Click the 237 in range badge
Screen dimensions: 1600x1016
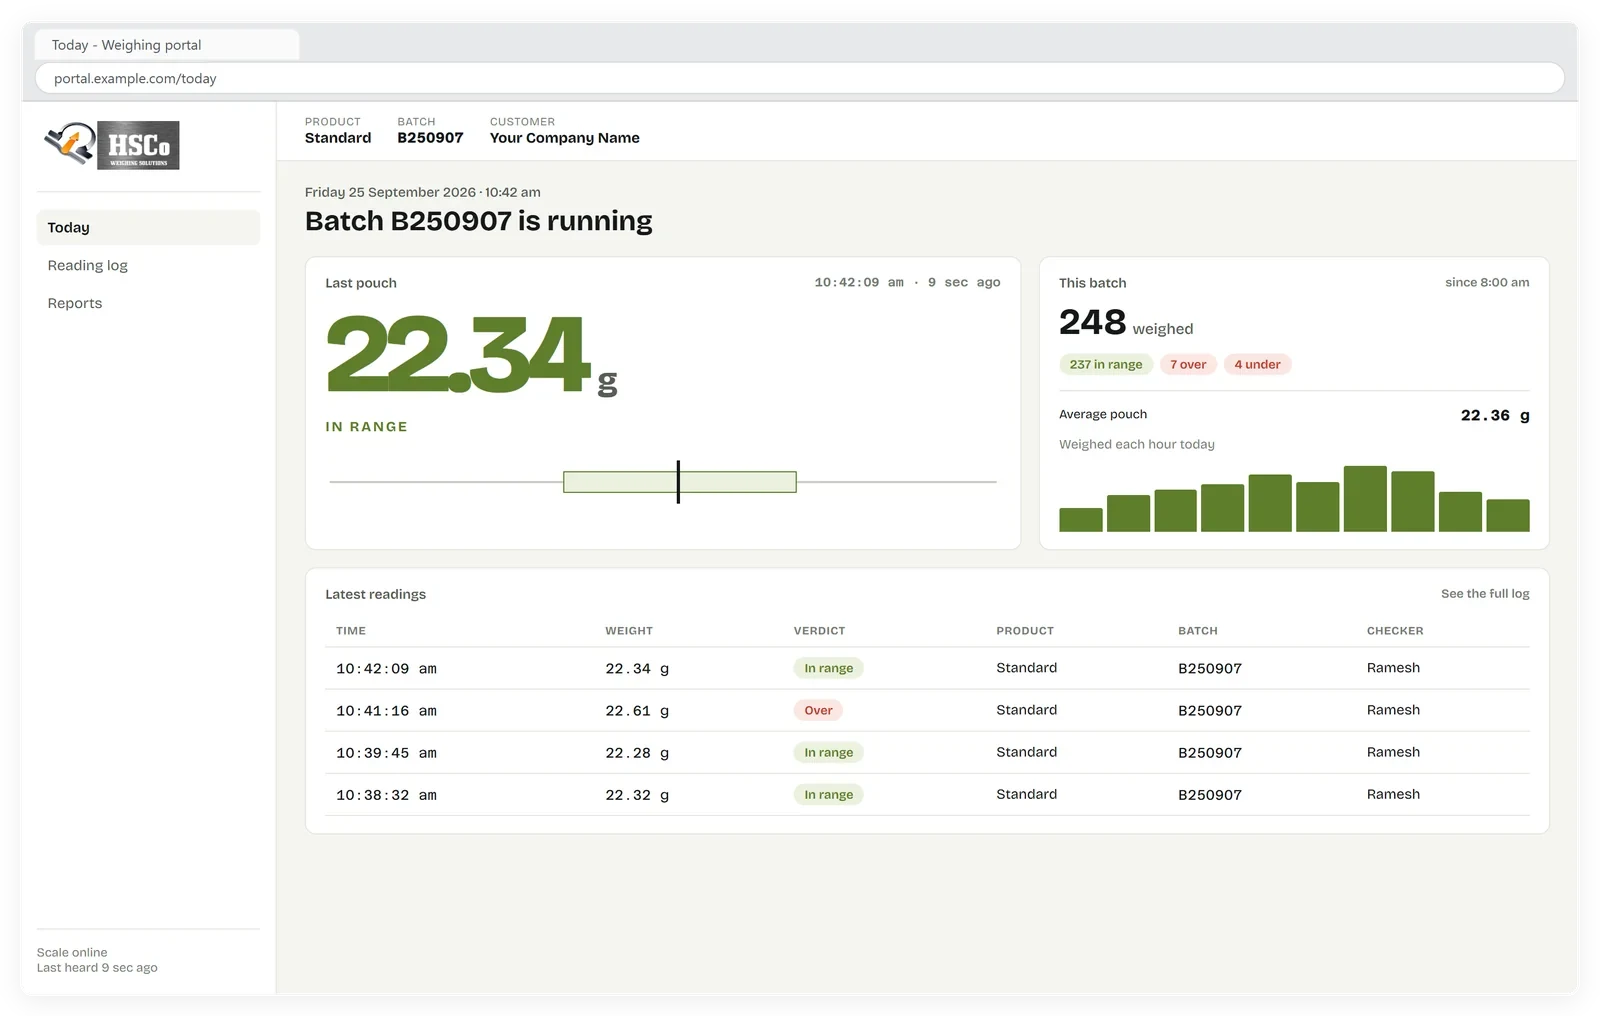pos(1106,364)
